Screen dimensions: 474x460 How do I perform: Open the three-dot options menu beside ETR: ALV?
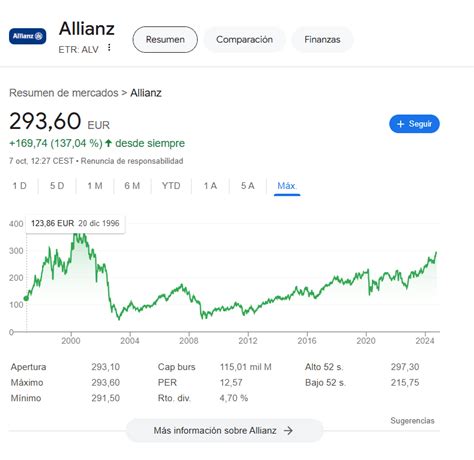109,48
